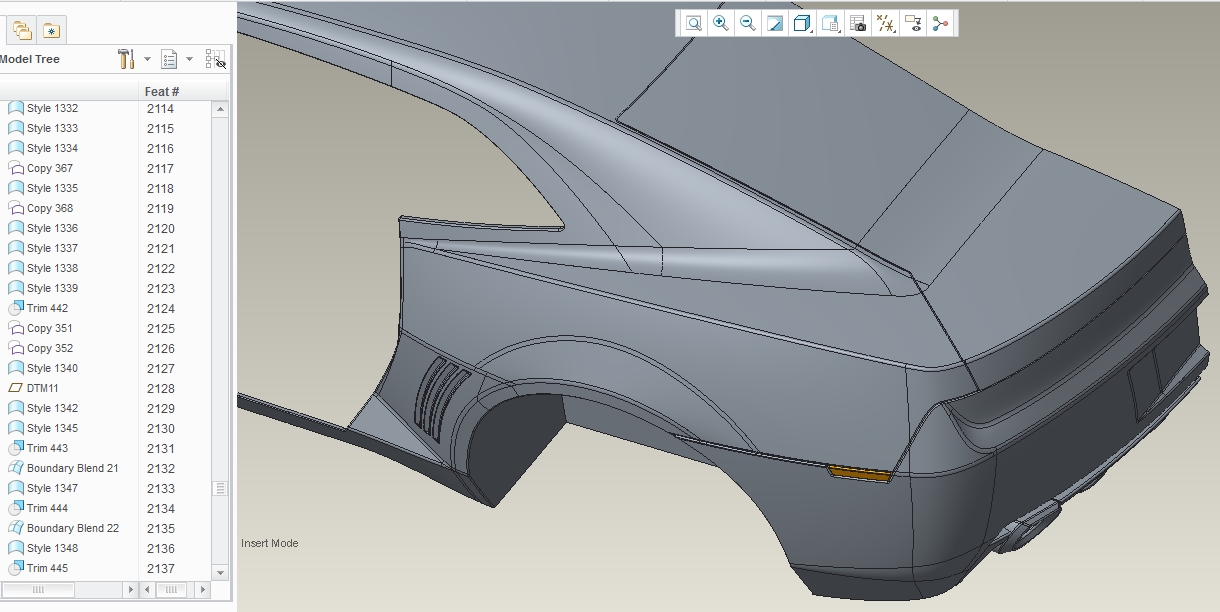Viewport: 1220px width, 612px height.
Task: Open the Display Style cube dropdown
Action: (802, 23)
